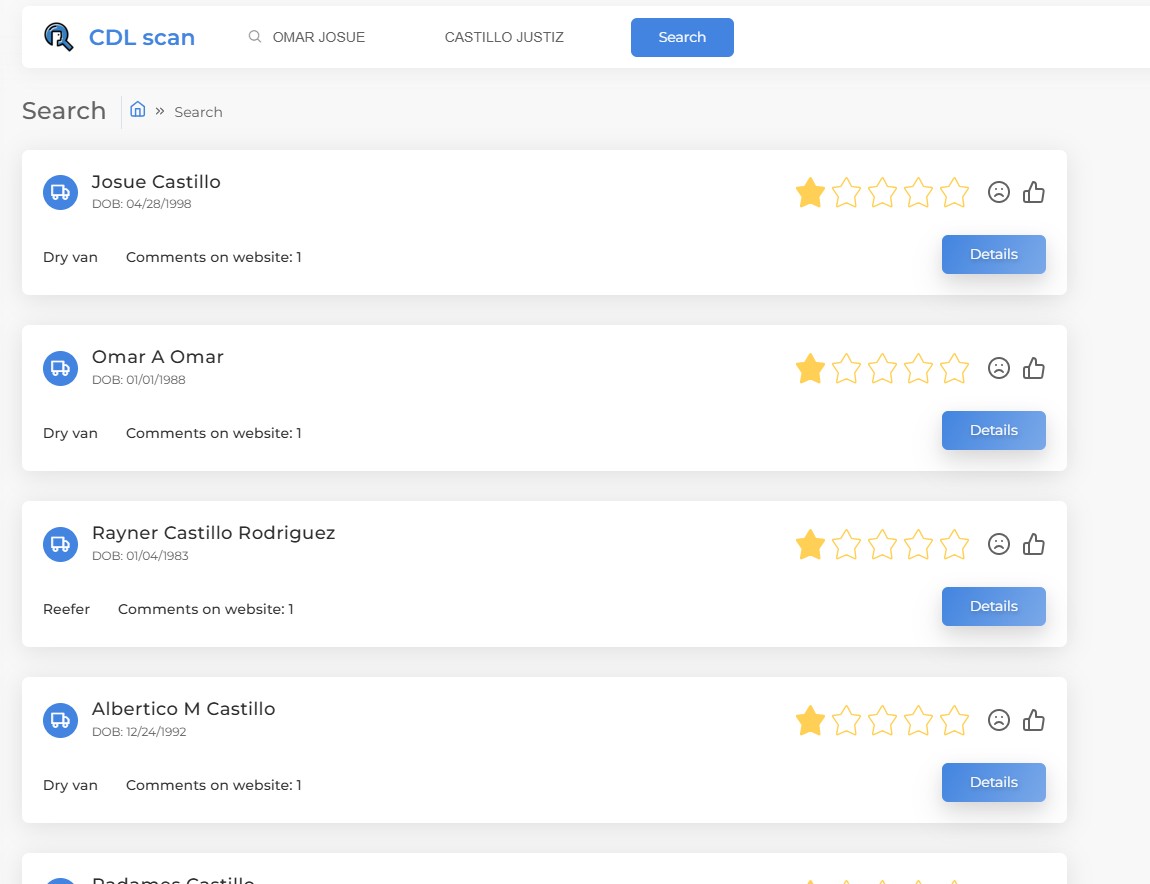Click the search magnifier icon in the header
This screenshot has height=884, width=1150.
point(255,37)
